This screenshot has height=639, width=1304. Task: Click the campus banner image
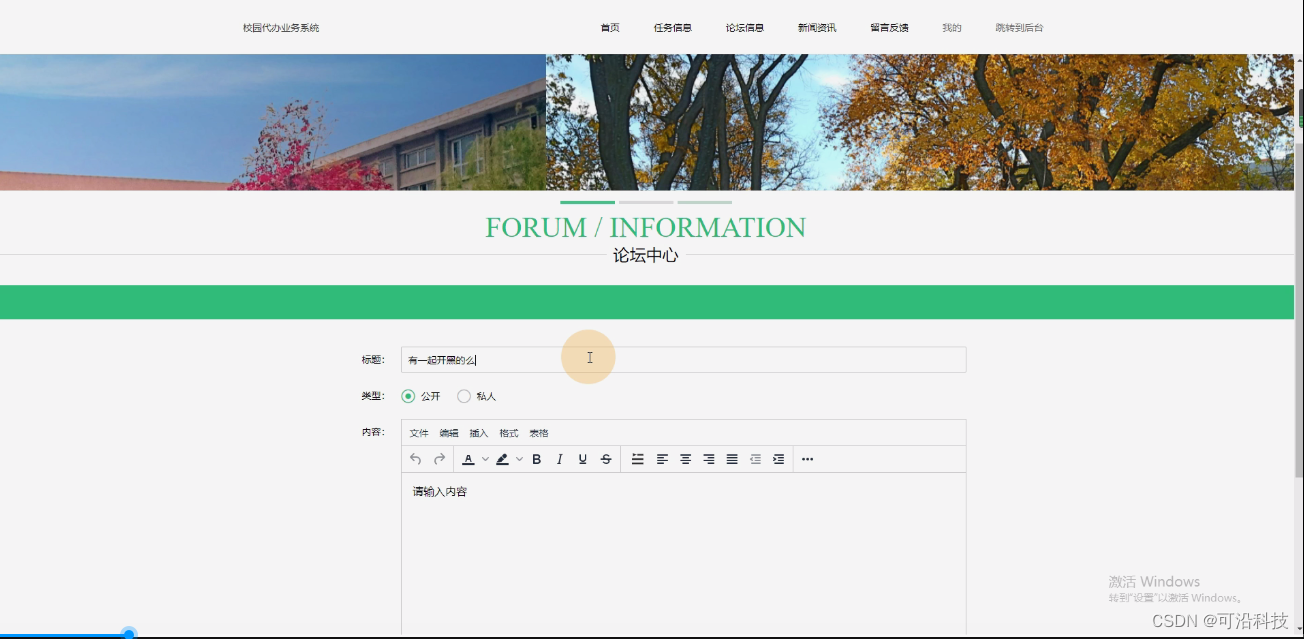[647, 122]
